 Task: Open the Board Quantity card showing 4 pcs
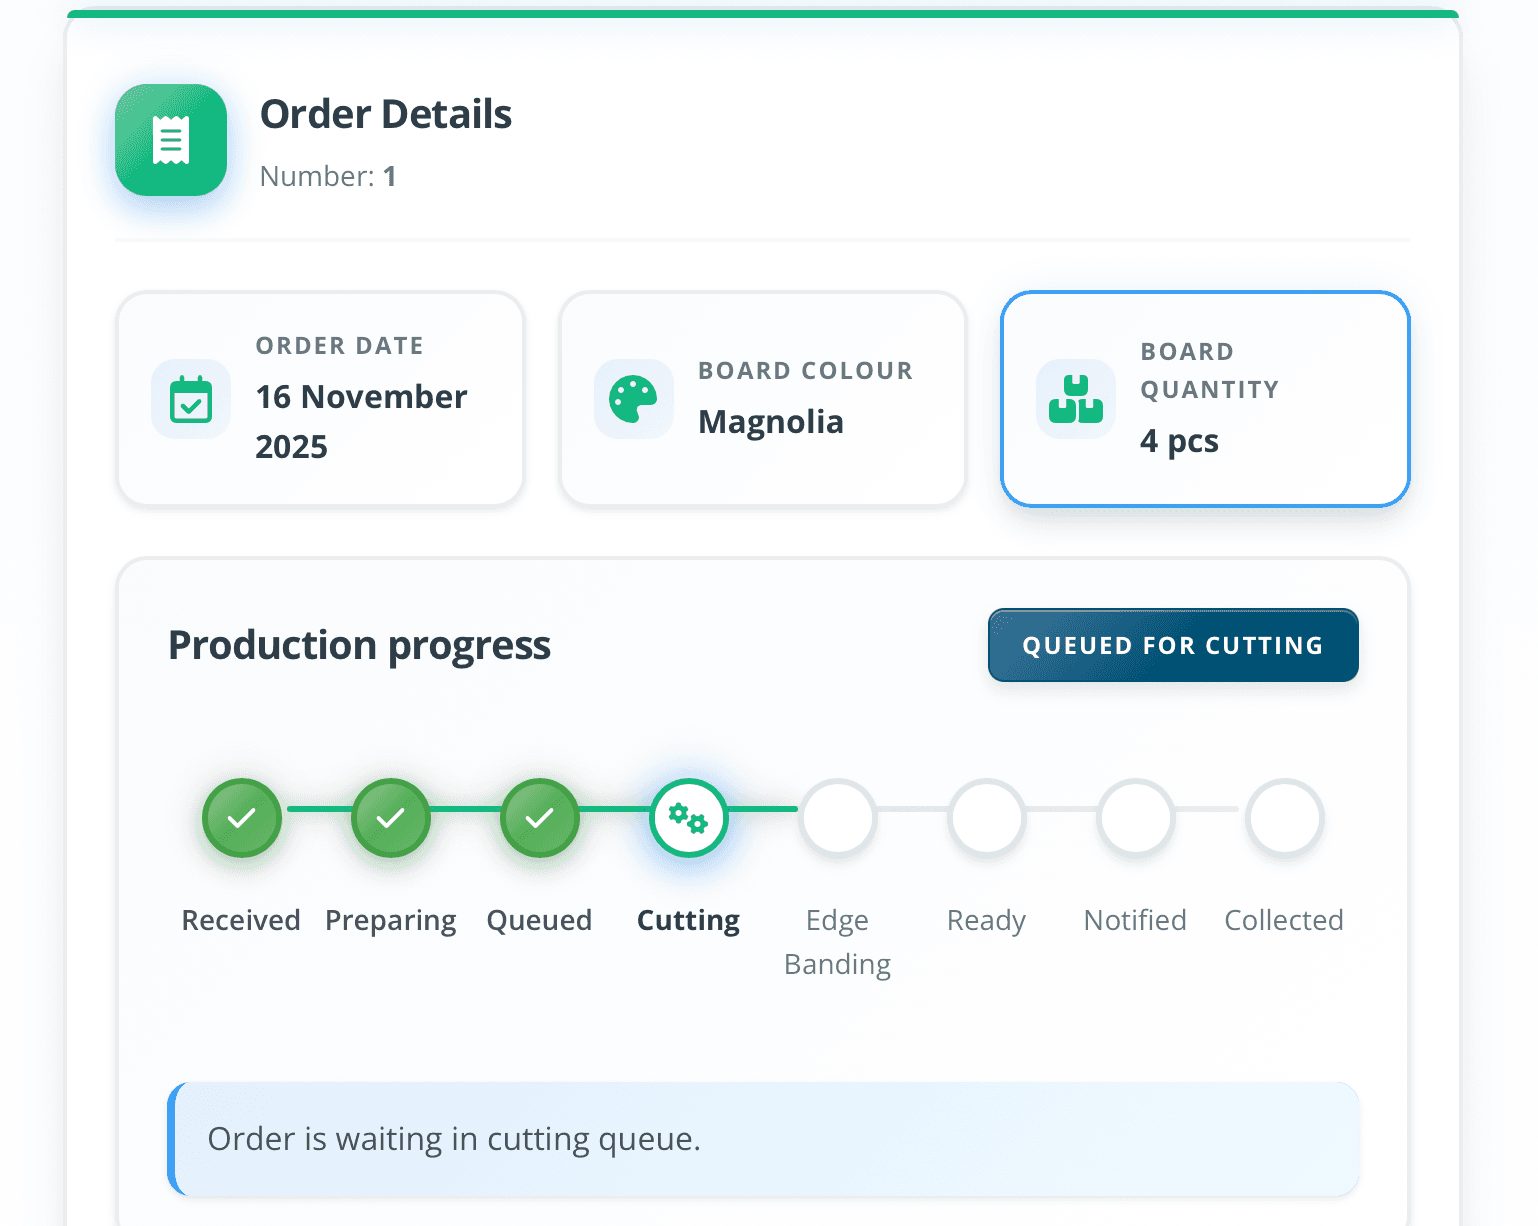point(1204,399)
